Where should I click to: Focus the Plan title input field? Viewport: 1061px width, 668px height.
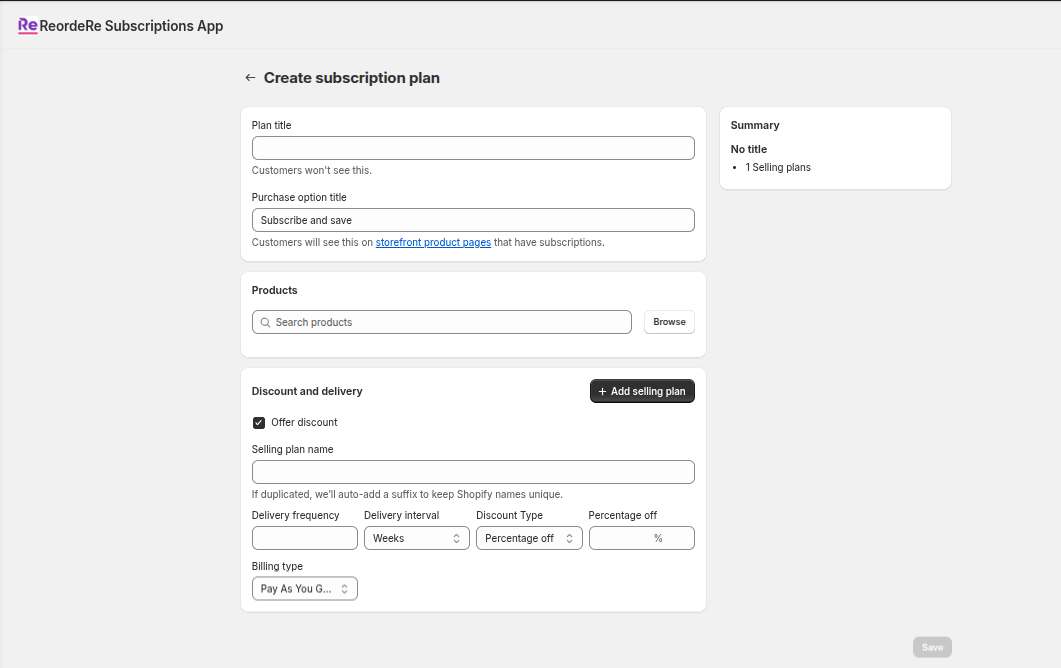pyautogui.click(x=473, y=148)
